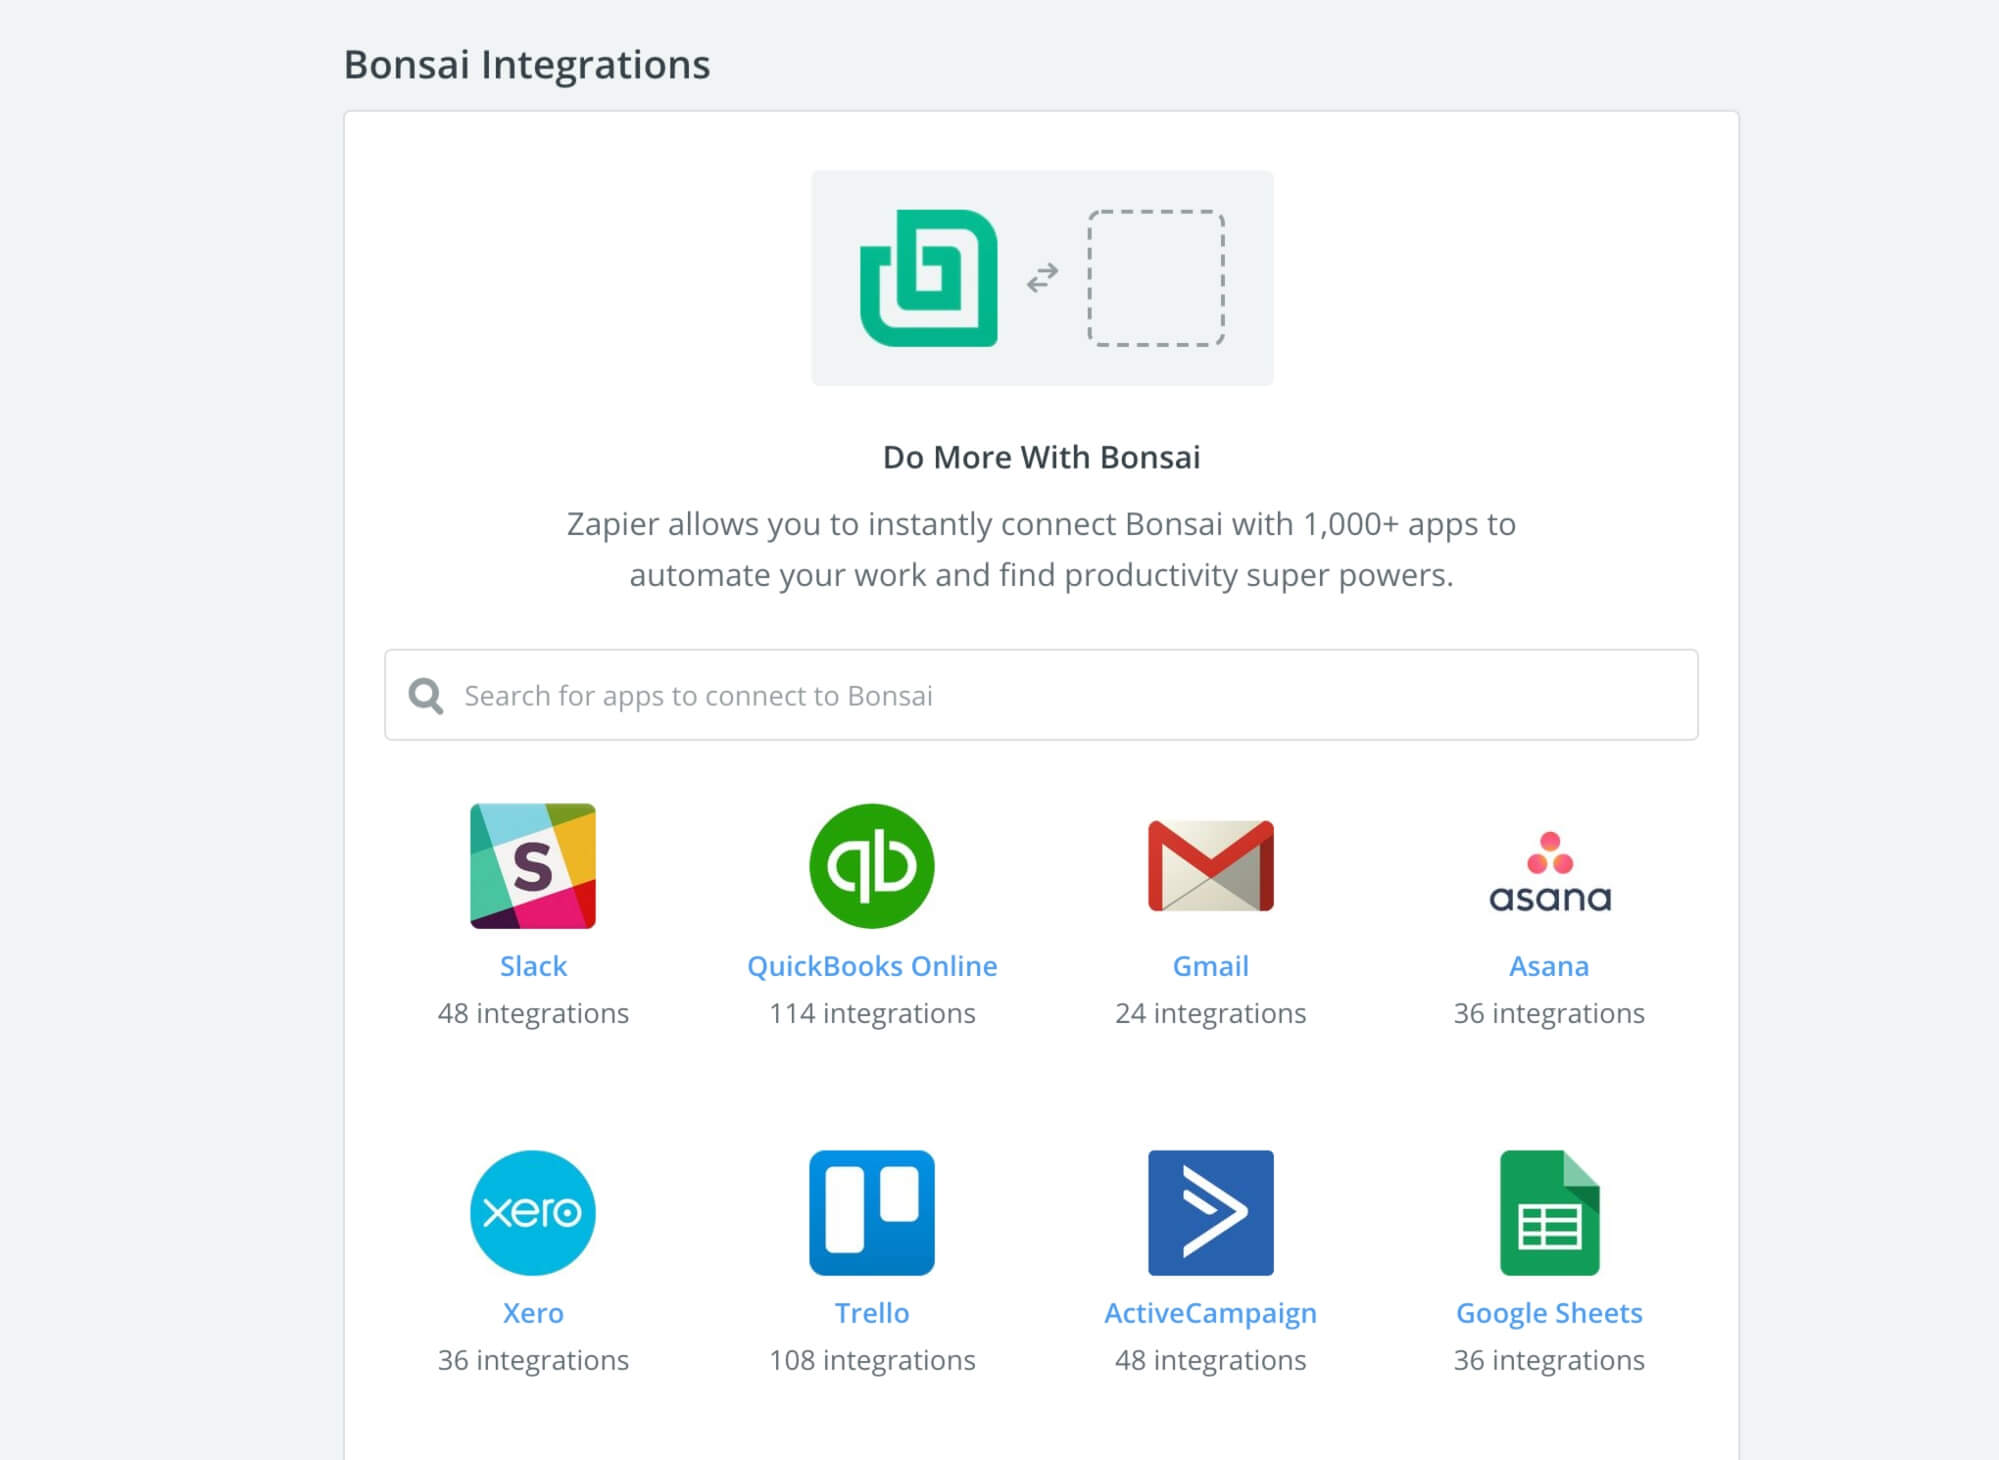
Task: Select the ActiveCampaign arrow icon
Action: pyautogui.click(x=1211, y=1211)
